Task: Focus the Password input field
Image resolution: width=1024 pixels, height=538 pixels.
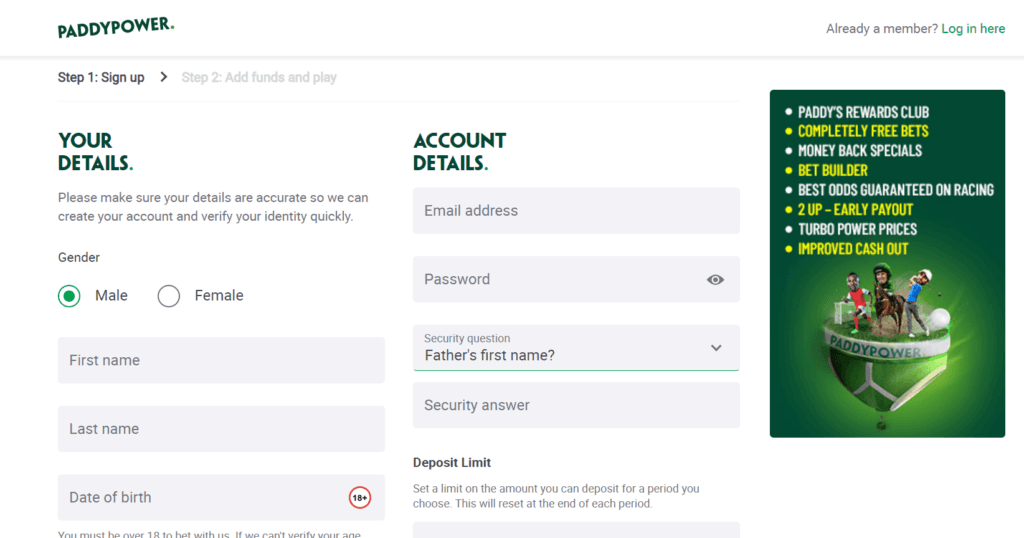Action: click(556, 280)
